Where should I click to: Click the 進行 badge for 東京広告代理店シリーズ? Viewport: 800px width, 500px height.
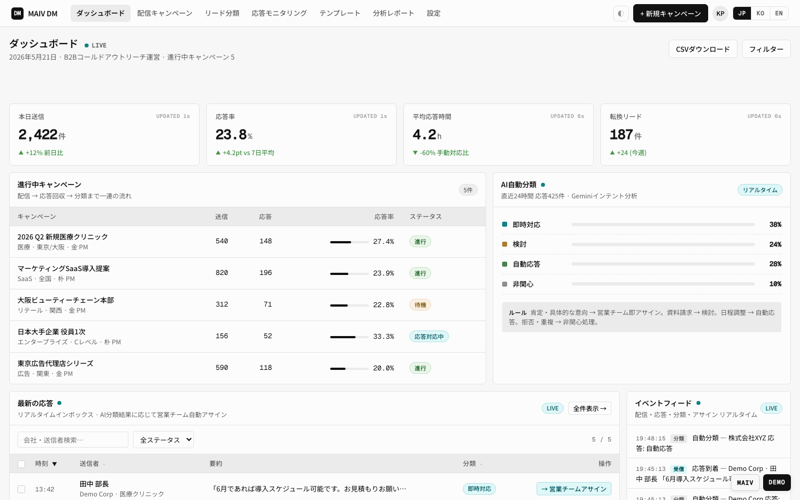coord(420,368)
